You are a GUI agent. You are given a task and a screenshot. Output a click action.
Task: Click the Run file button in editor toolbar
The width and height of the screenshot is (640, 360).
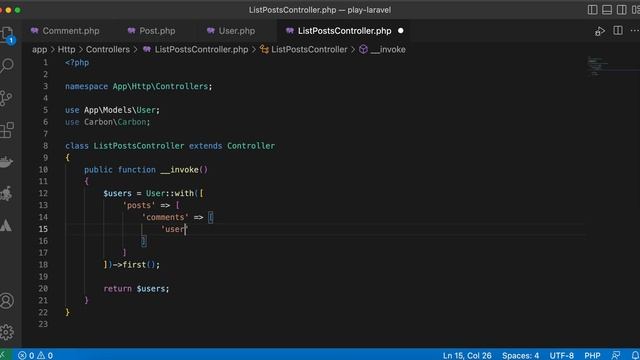600,31
